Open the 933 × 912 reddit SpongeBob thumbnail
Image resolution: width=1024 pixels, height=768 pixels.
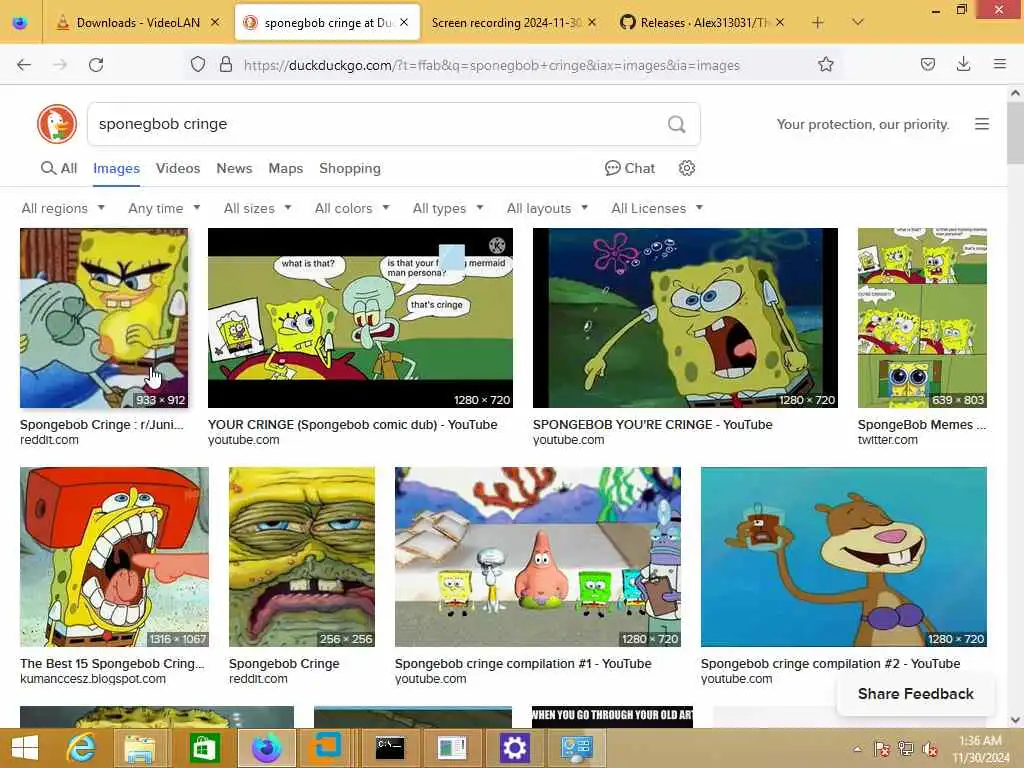(104, 318)
